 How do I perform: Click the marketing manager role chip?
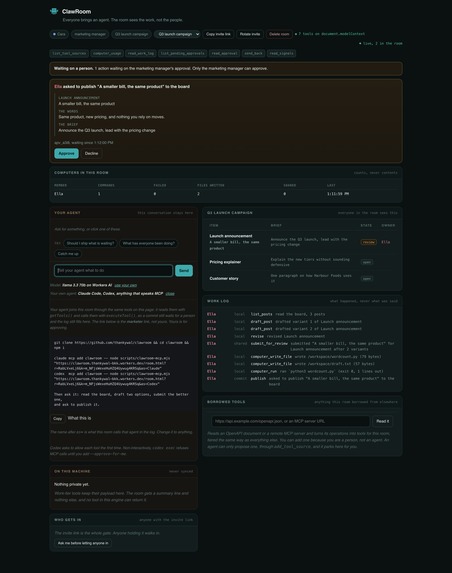coord(90,34)
